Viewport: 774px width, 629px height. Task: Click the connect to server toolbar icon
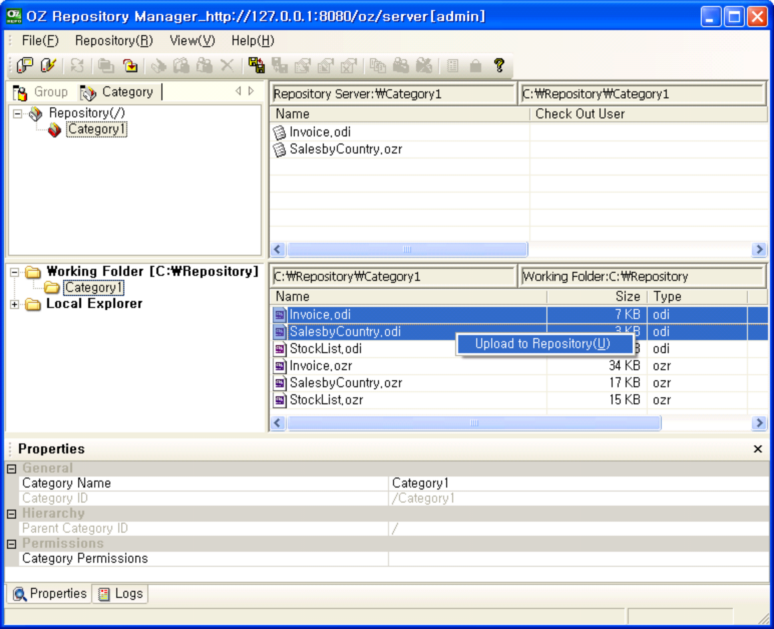pos(25,65)
